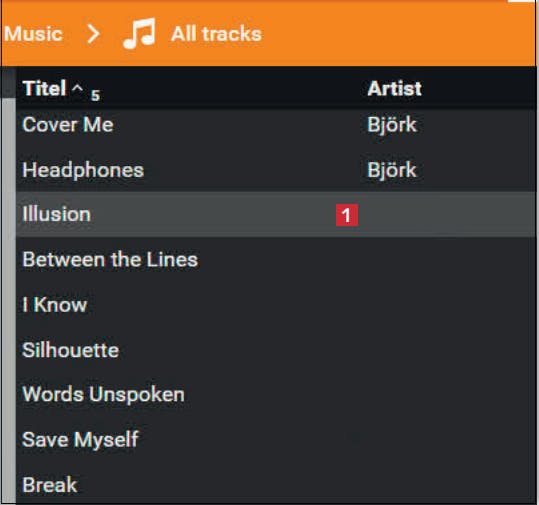The height and width of the screenshot is (505, 539).
Task: Sort tracks by the Titel column header
Action: tap(44, 88)
